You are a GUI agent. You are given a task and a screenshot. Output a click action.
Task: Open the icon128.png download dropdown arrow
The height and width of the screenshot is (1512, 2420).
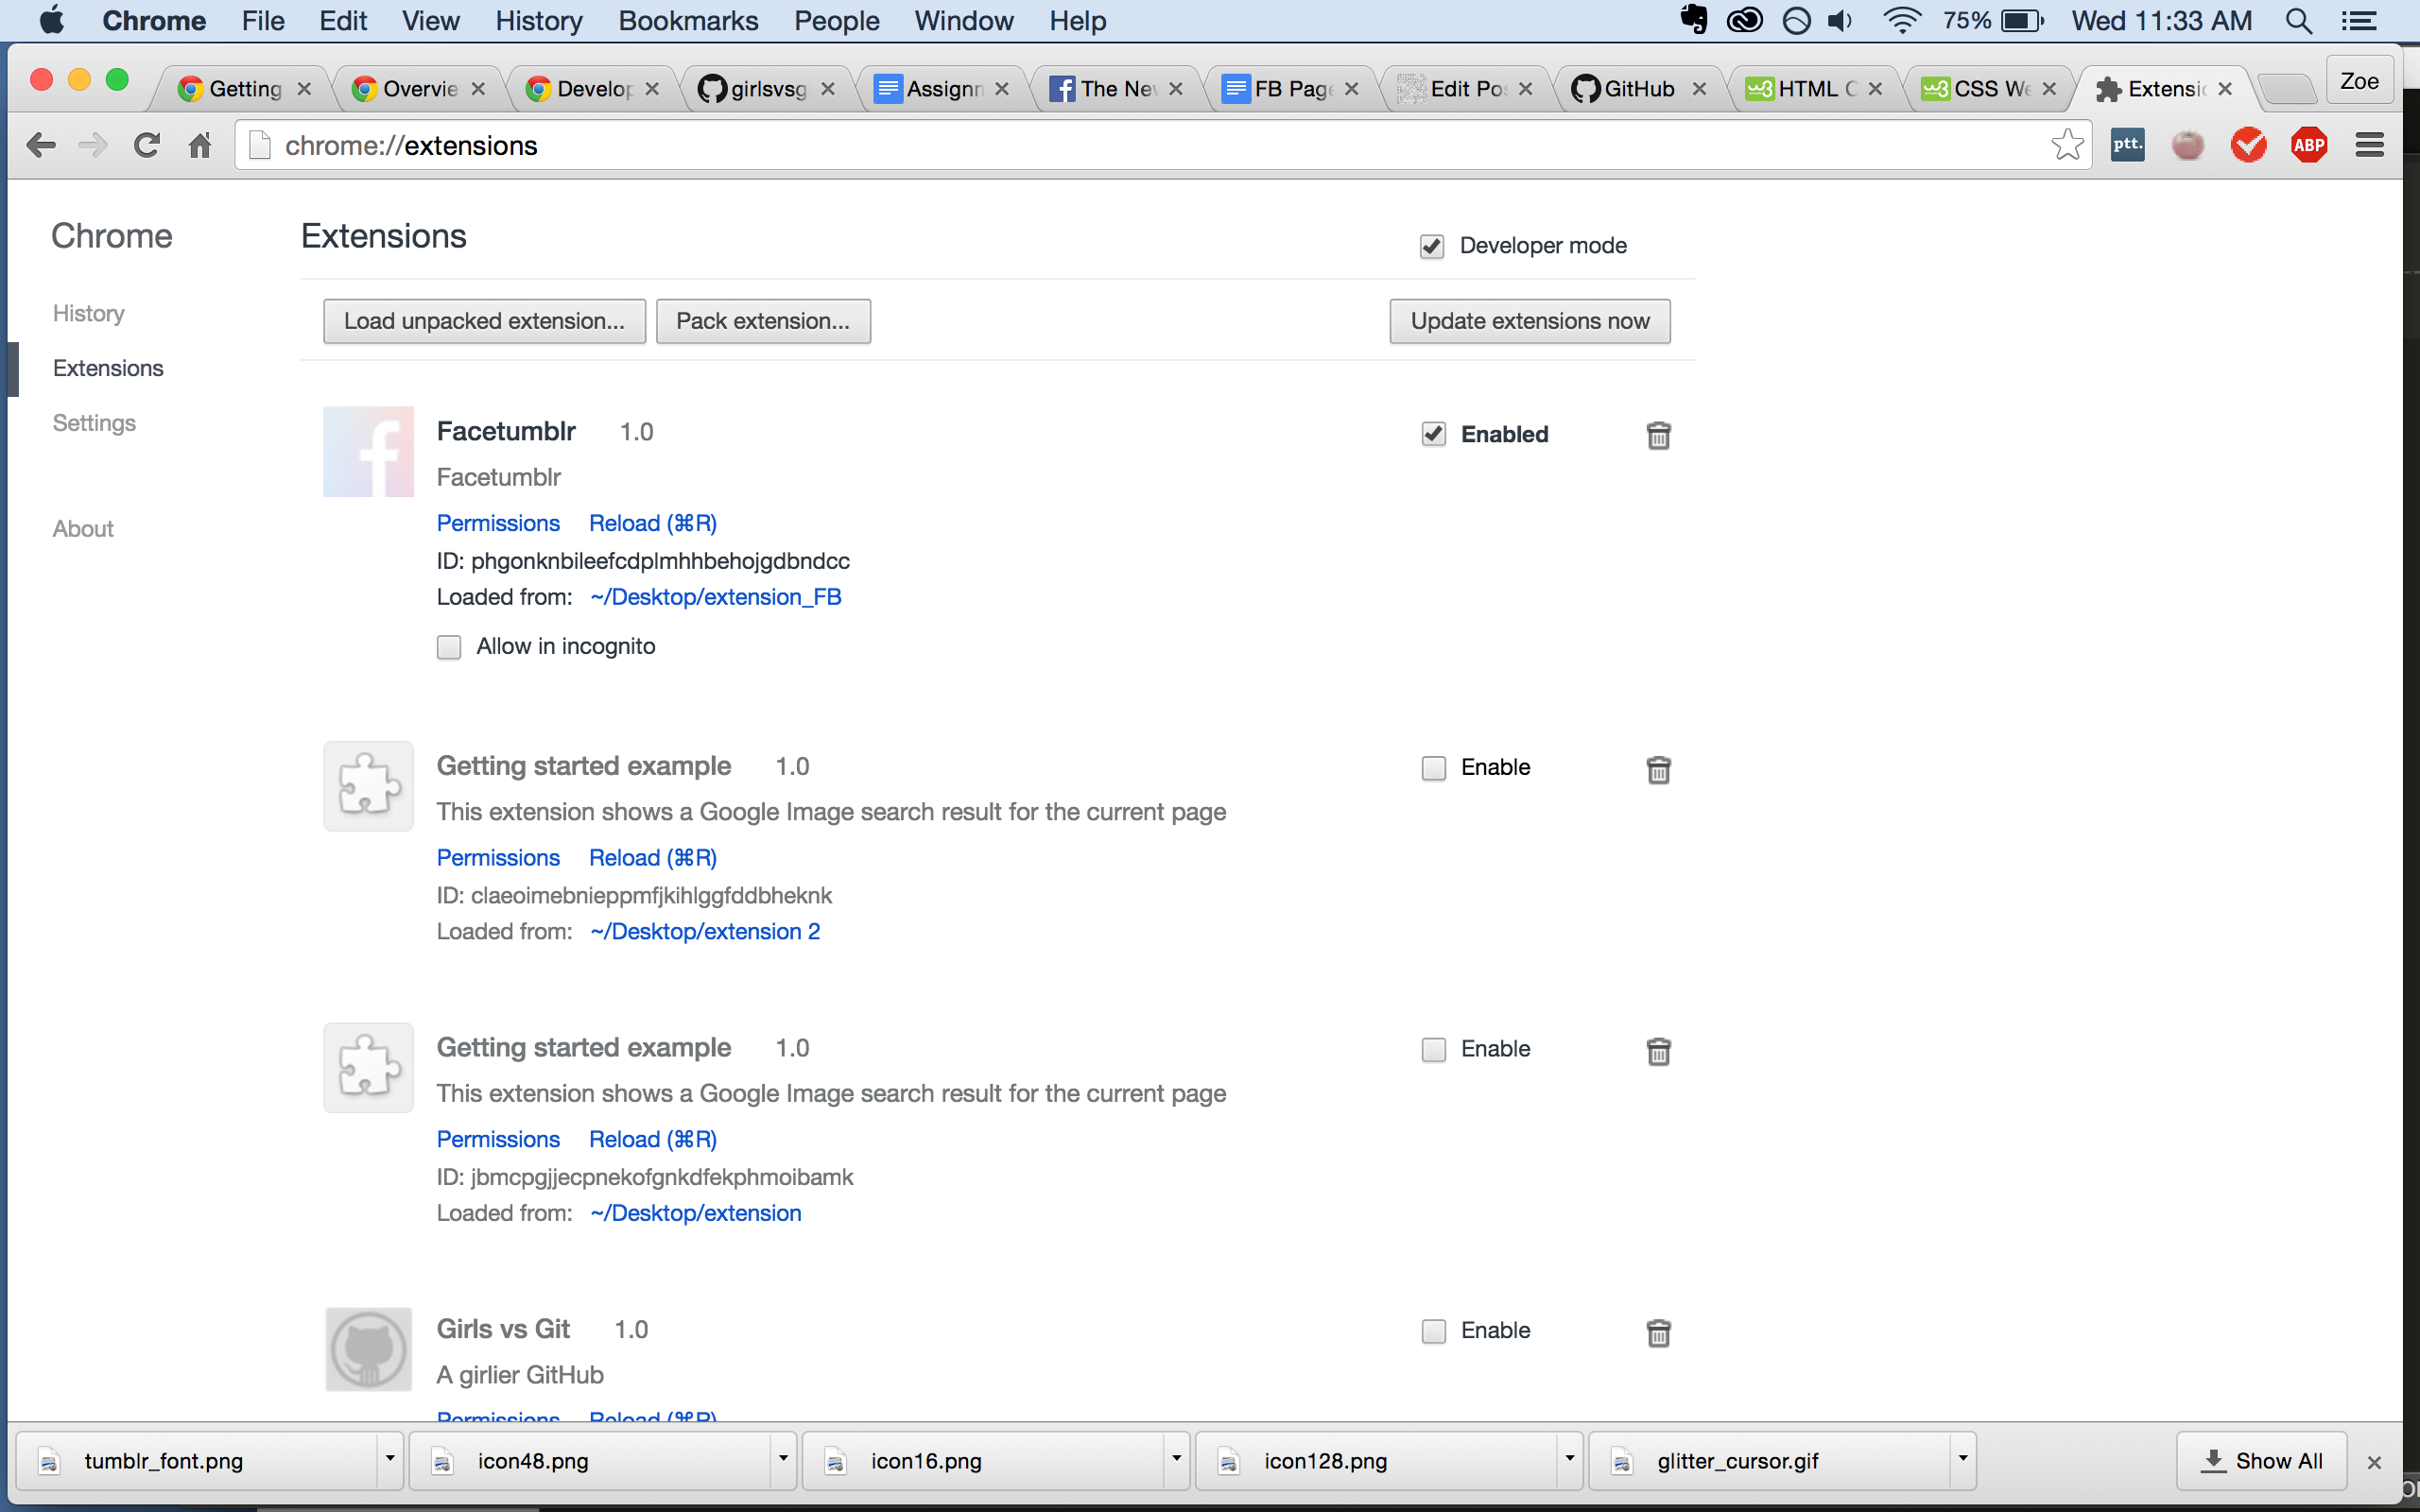1569,1459
